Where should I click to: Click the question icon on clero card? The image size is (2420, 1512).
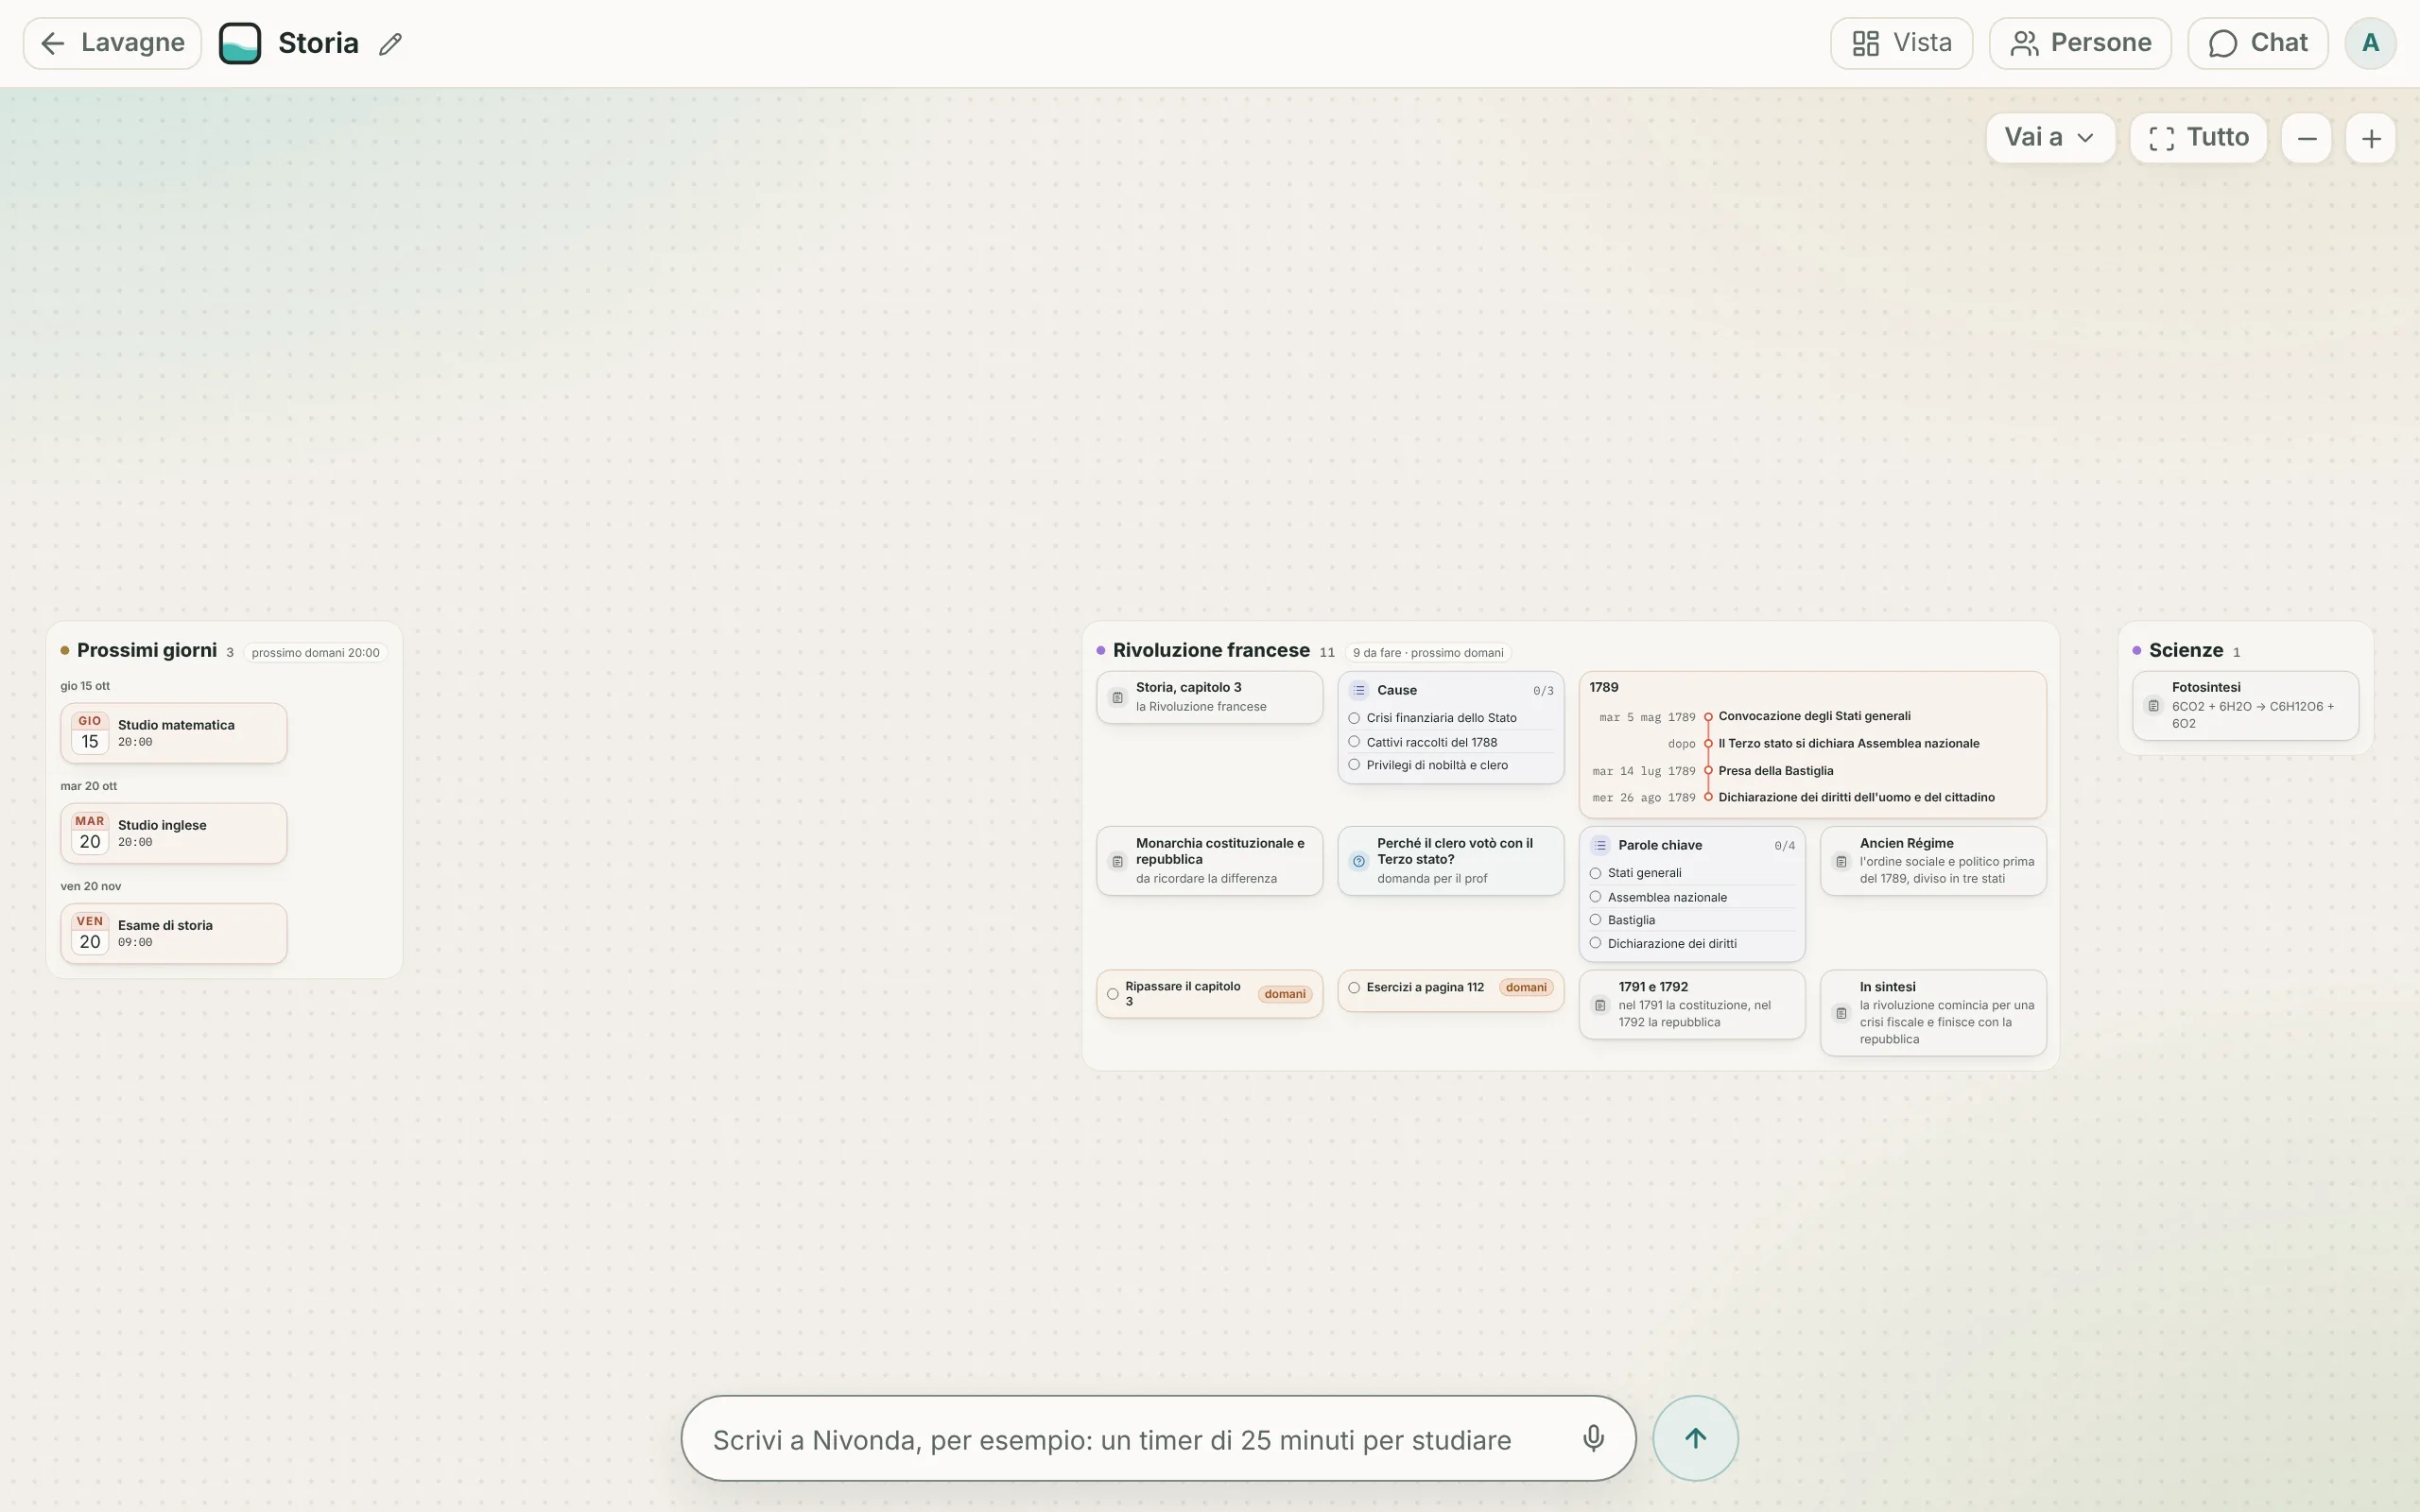pos(1359,861)
